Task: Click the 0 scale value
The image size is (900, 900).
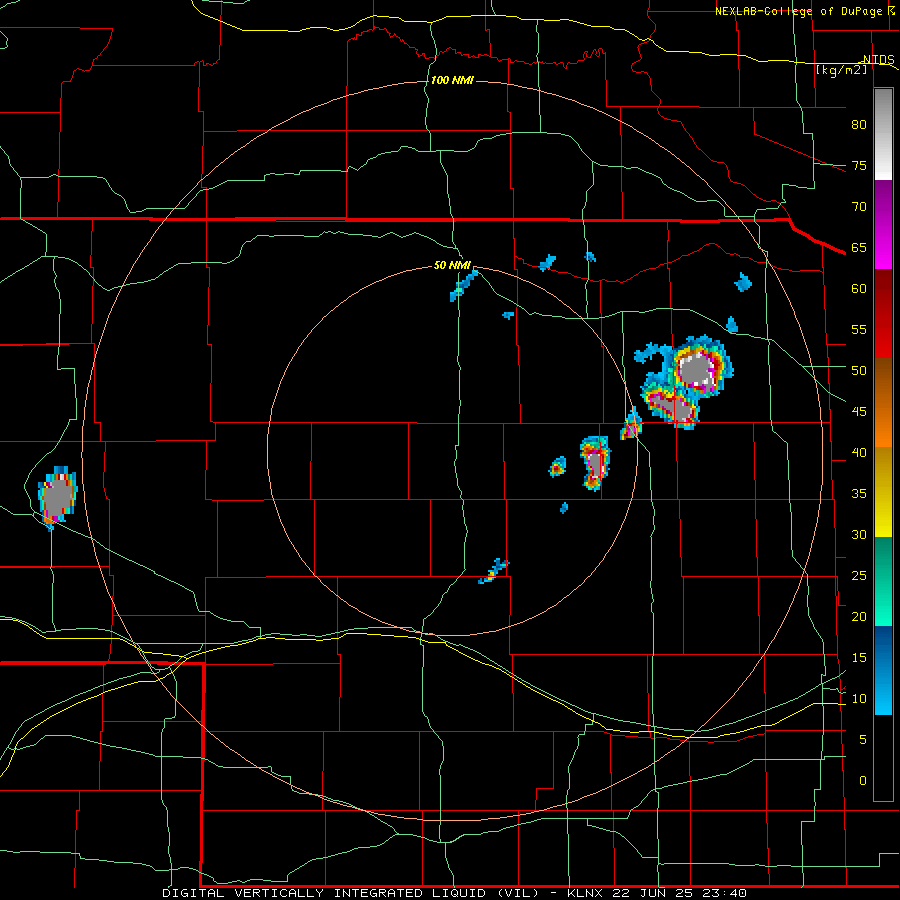Action: pos(863,781)
